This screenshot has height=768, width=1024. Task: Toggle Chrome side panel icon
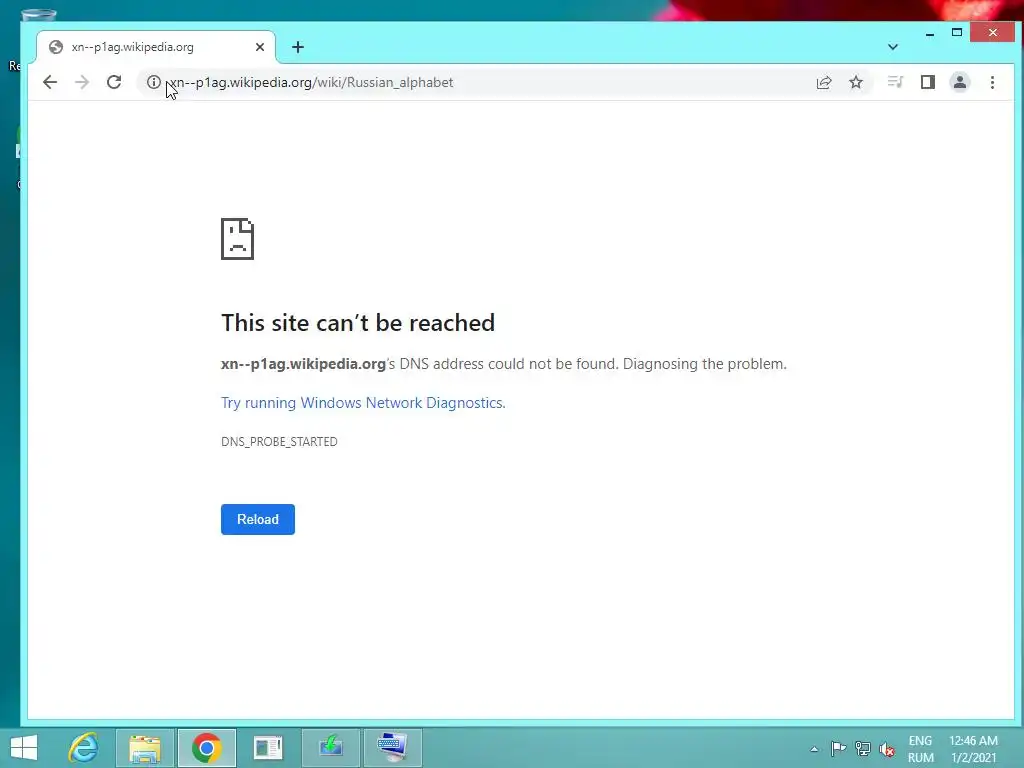point(928,82)
